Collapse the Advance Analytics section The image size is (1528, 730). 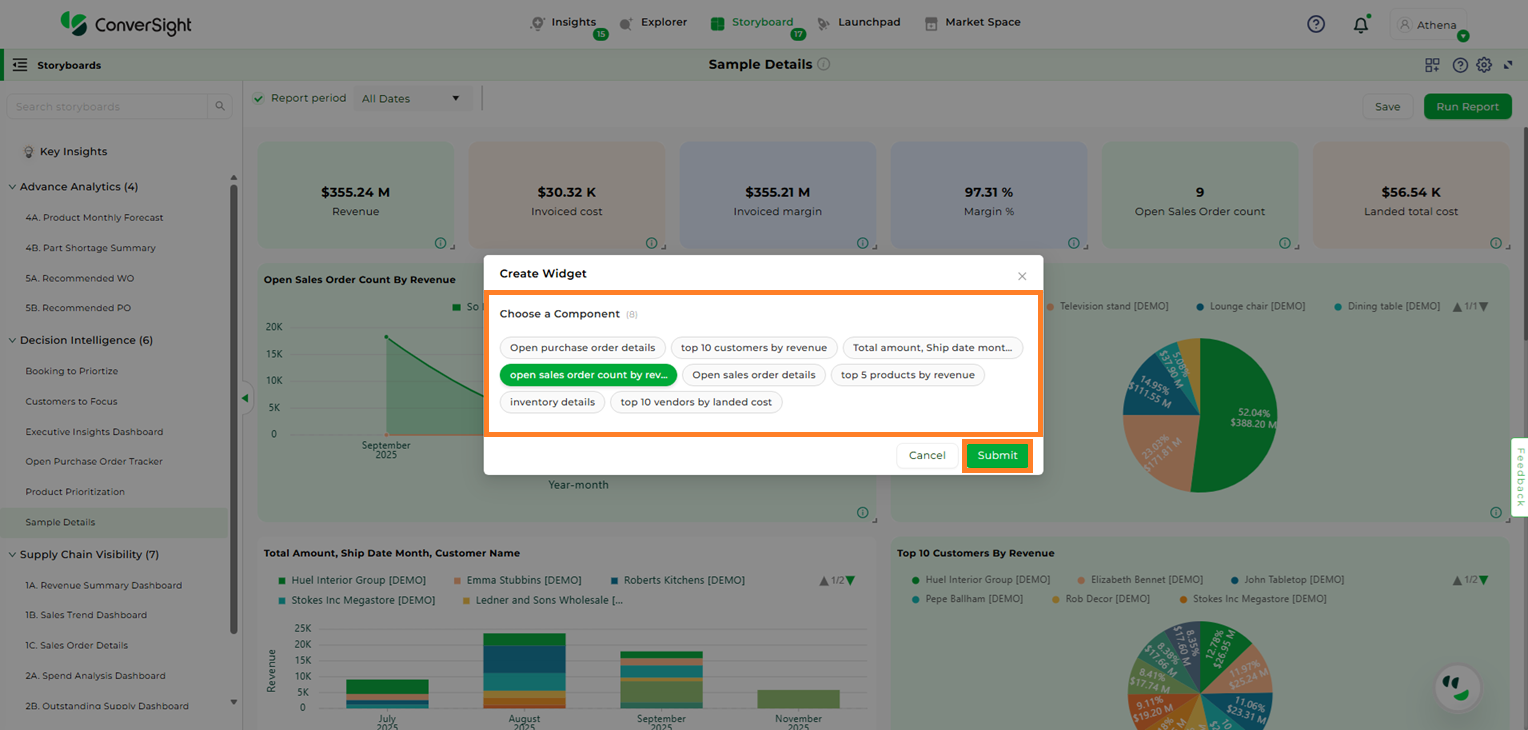(x=13, y=187)
